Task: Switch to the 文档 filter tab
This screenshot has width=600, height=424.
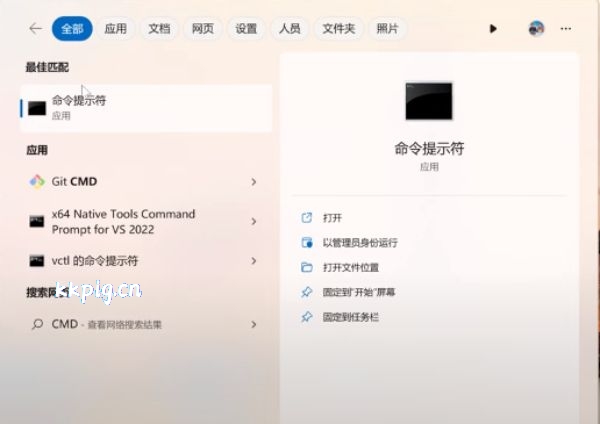Action: point(159,29)
